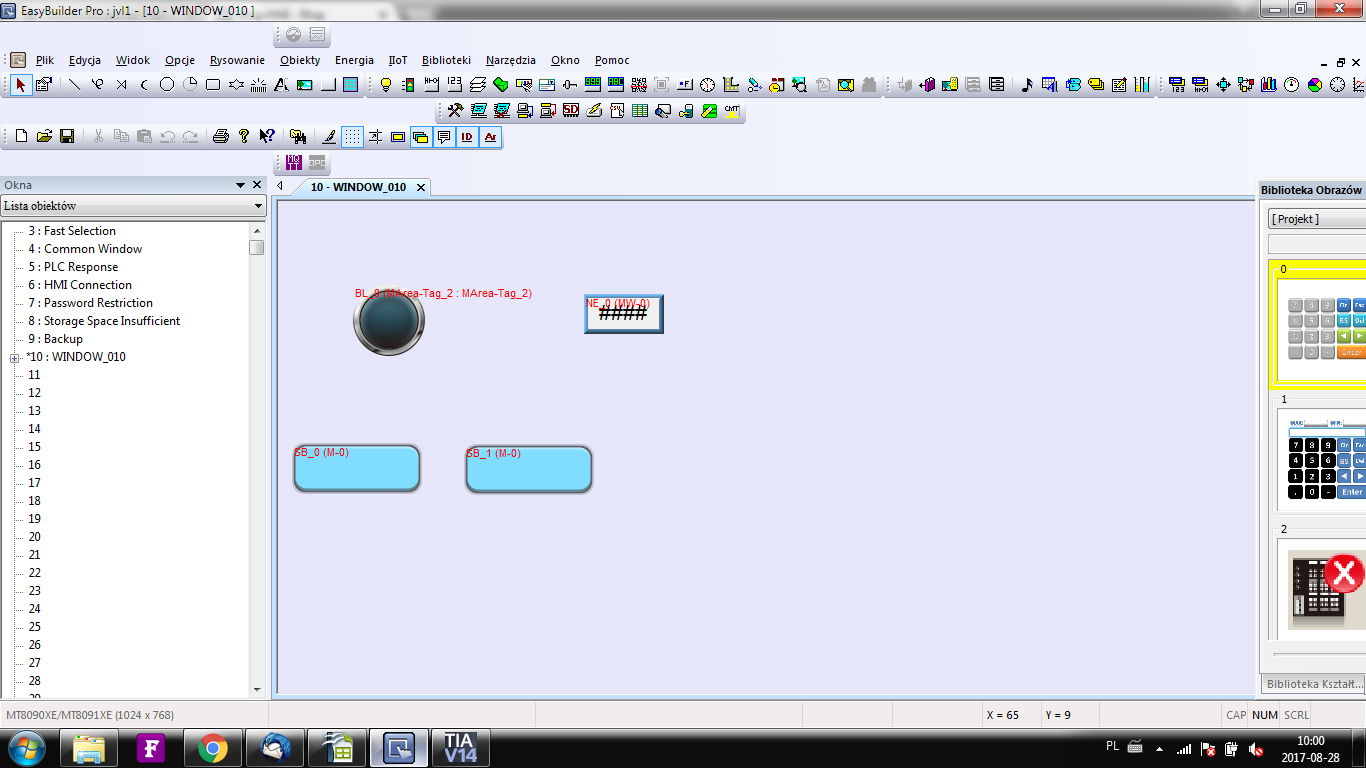Toggle the object ID display button
Viewport: 1366px width, 768px height.
[x=467, y=137]
